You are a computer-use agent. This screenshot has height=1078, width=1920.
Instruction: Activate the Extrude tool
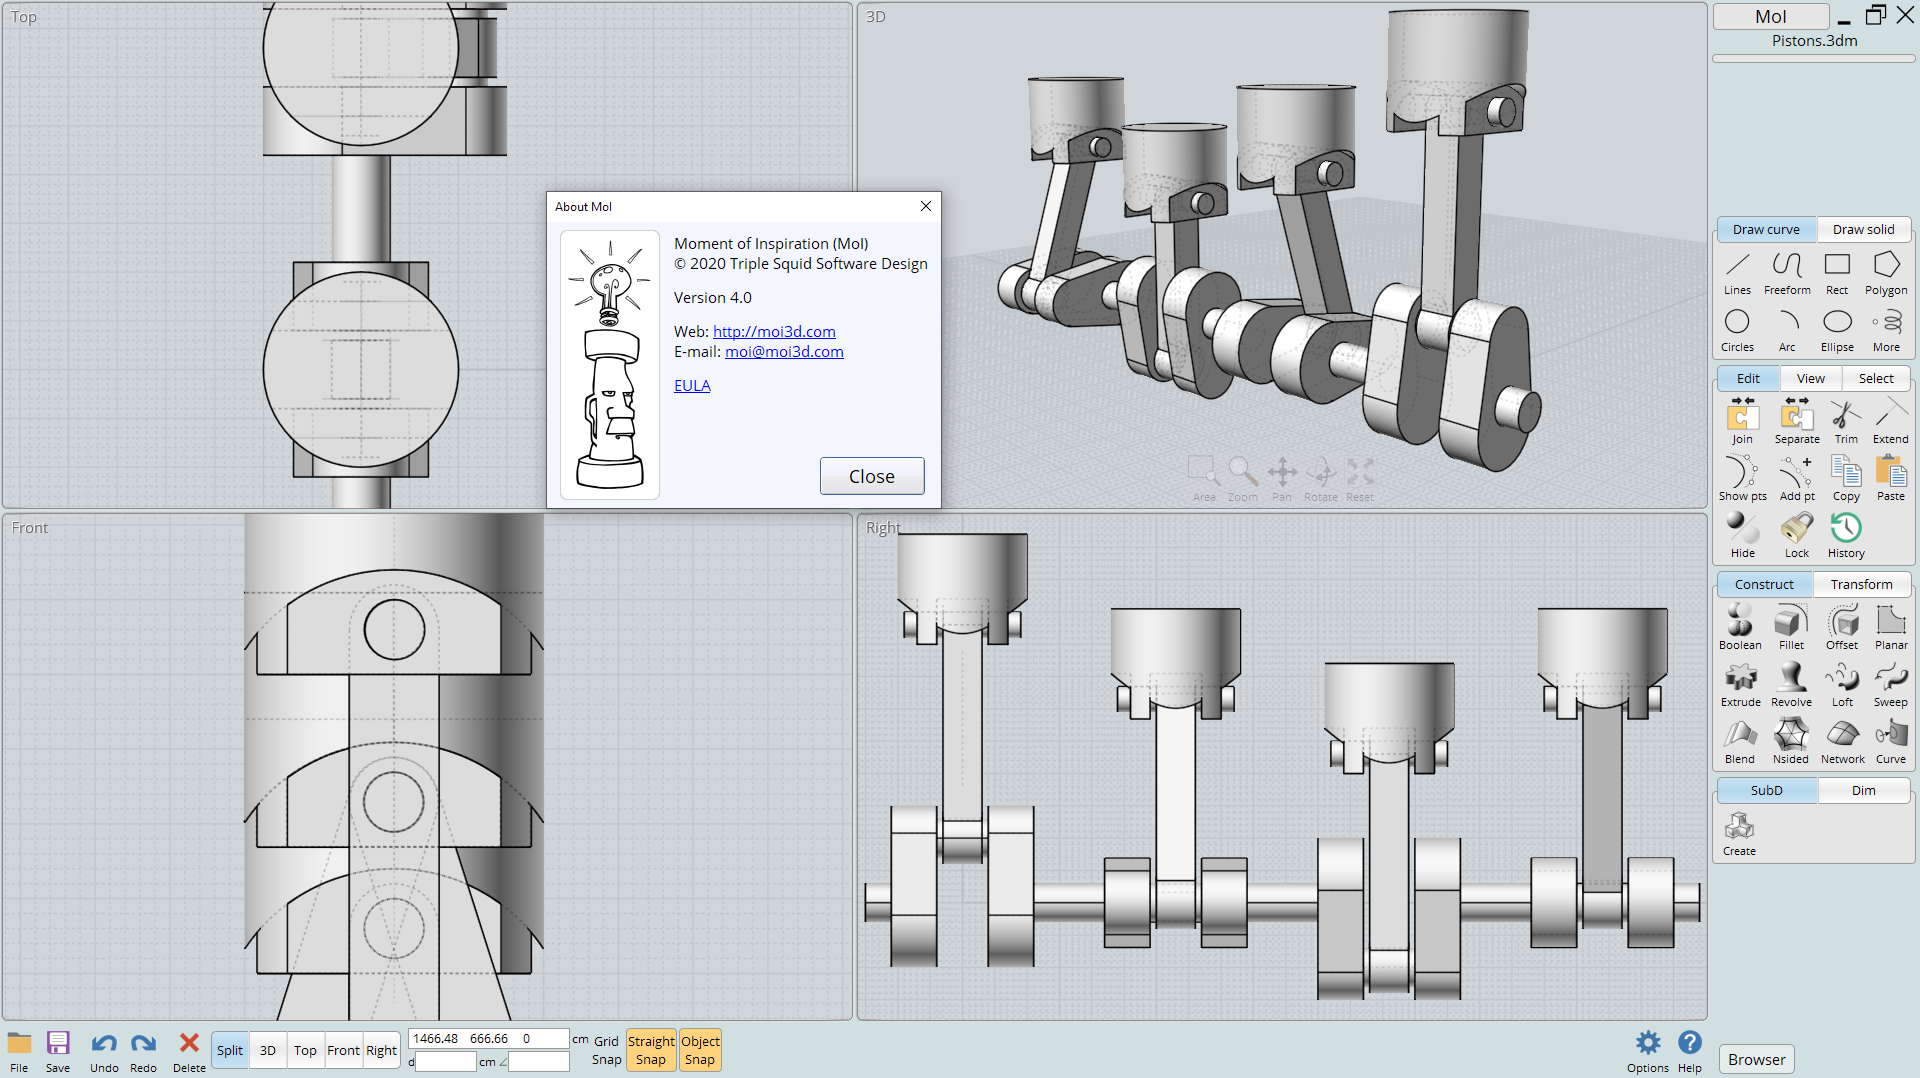pos(1740,684)
